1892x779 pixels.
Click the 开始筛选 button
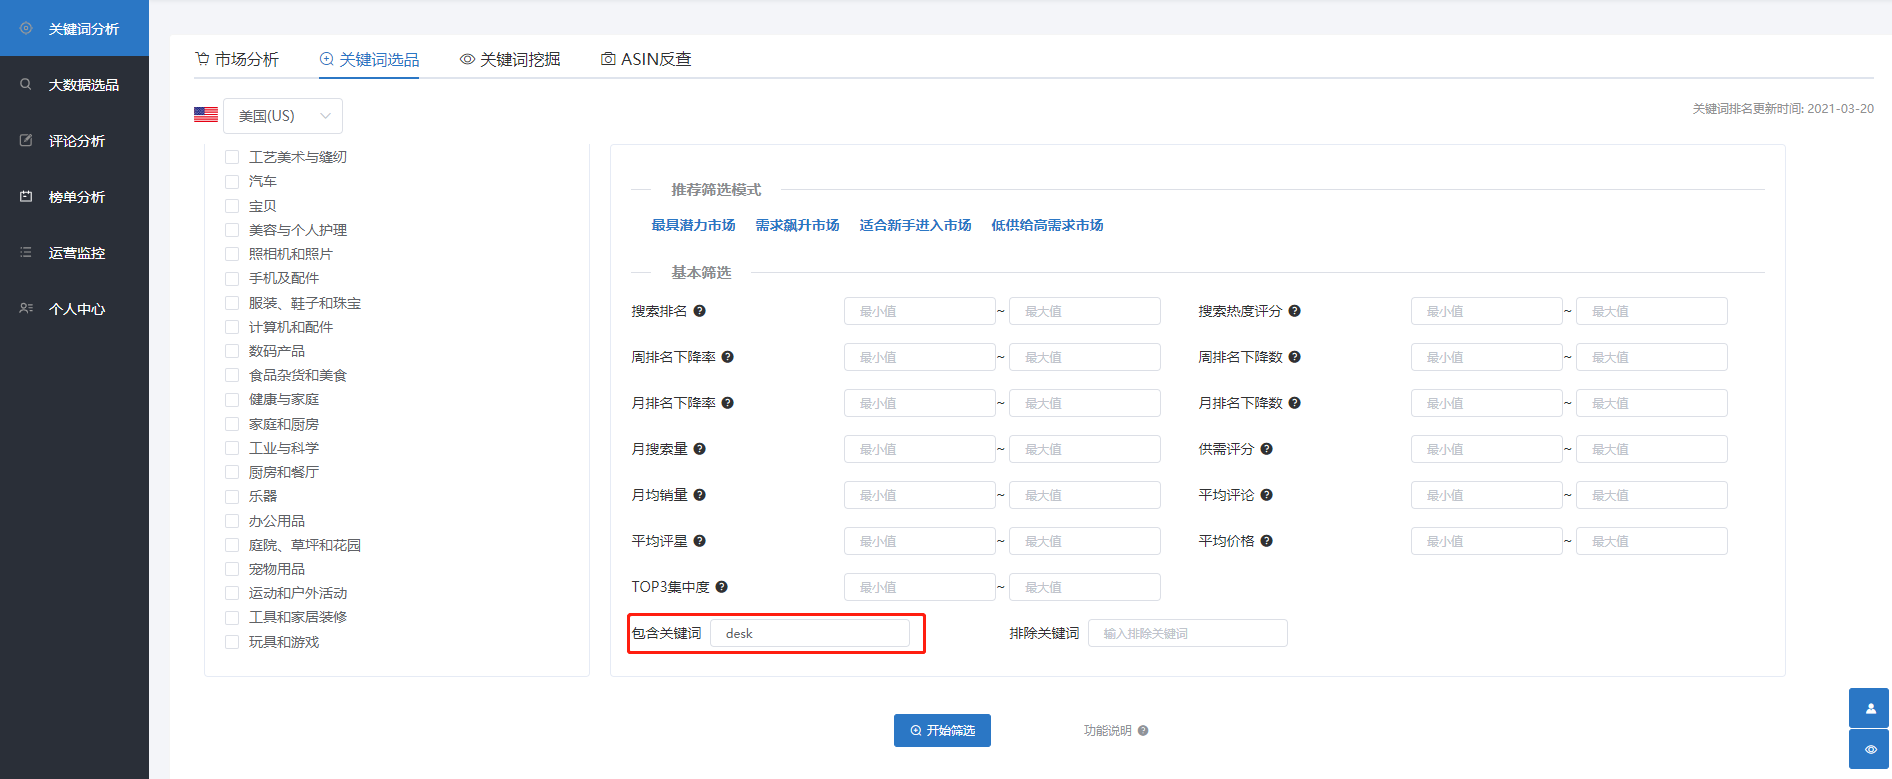(942, 731)
